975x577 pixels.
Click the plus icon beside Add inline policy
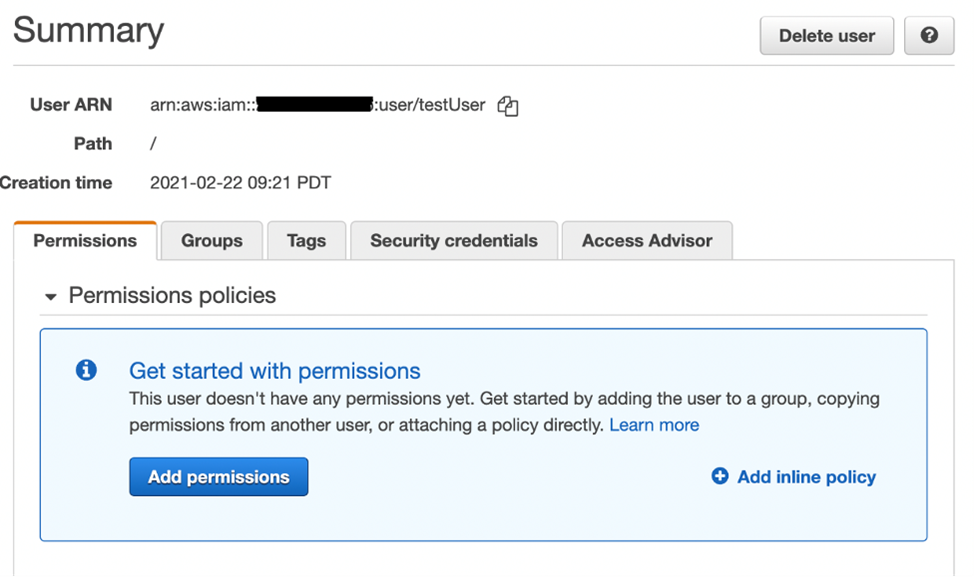click(x=720, y=477)
